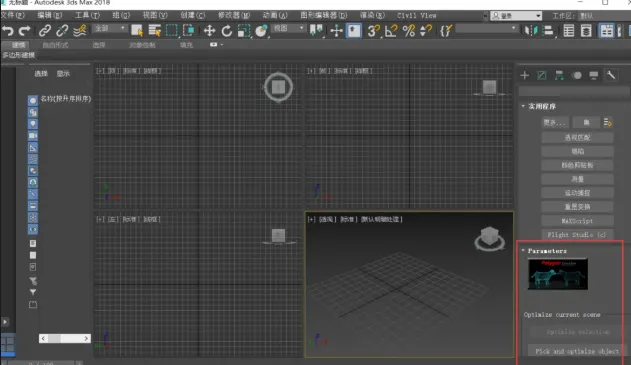
Task: Open the Create plus tab icon
Action: tap(524, 75)
